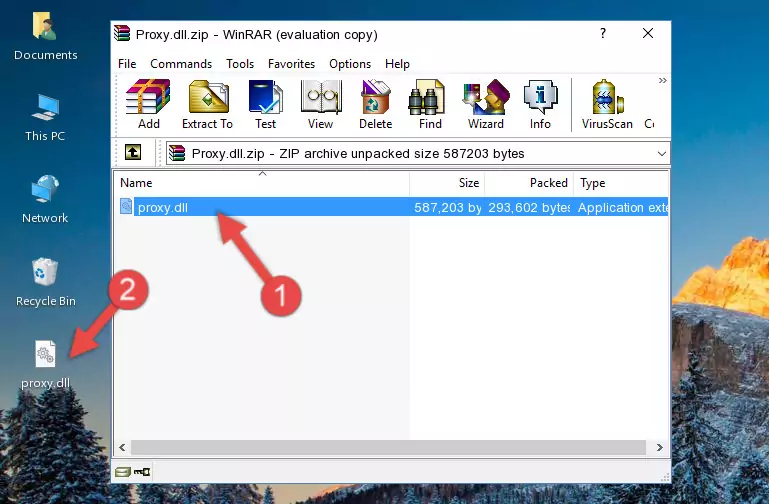769x504 pixels.
Task: Click the horizontal scrollbar left arrow
Action: 122,447
